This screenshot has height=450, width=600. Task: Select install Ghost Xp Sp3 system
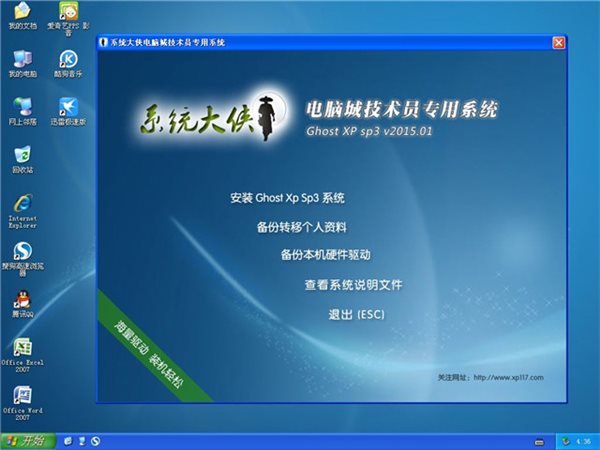point(287,198)
